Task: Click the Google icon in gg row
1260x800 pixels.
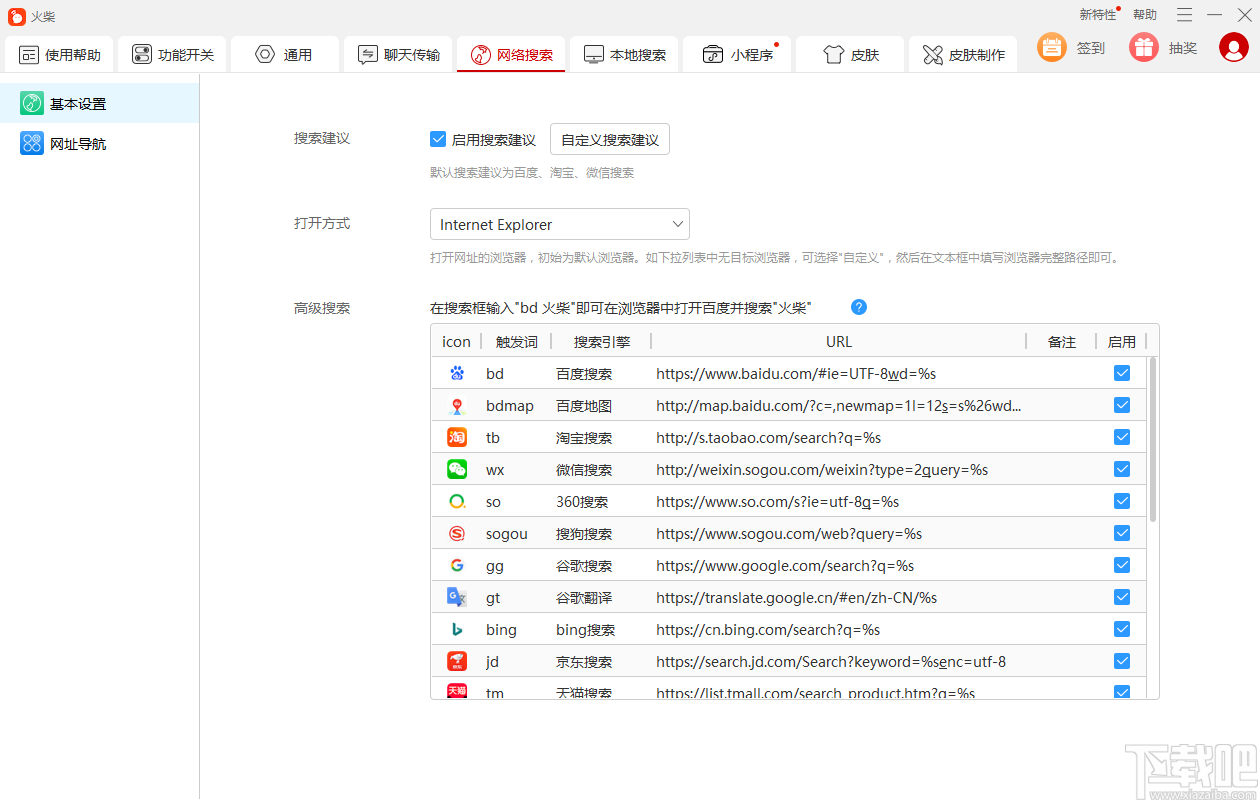Action: click(457, 565)
